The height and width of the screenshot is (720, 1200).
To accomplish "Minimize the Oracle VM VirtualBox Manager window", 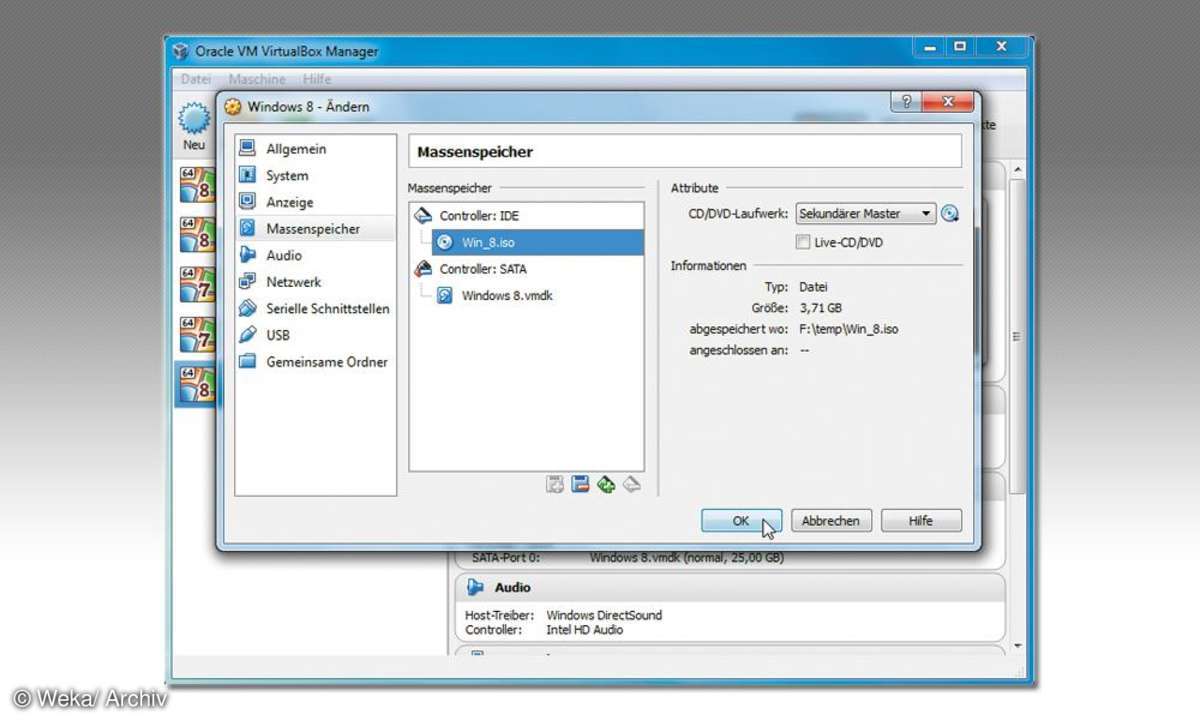I will pyautogui.click(x=930, y=47).
